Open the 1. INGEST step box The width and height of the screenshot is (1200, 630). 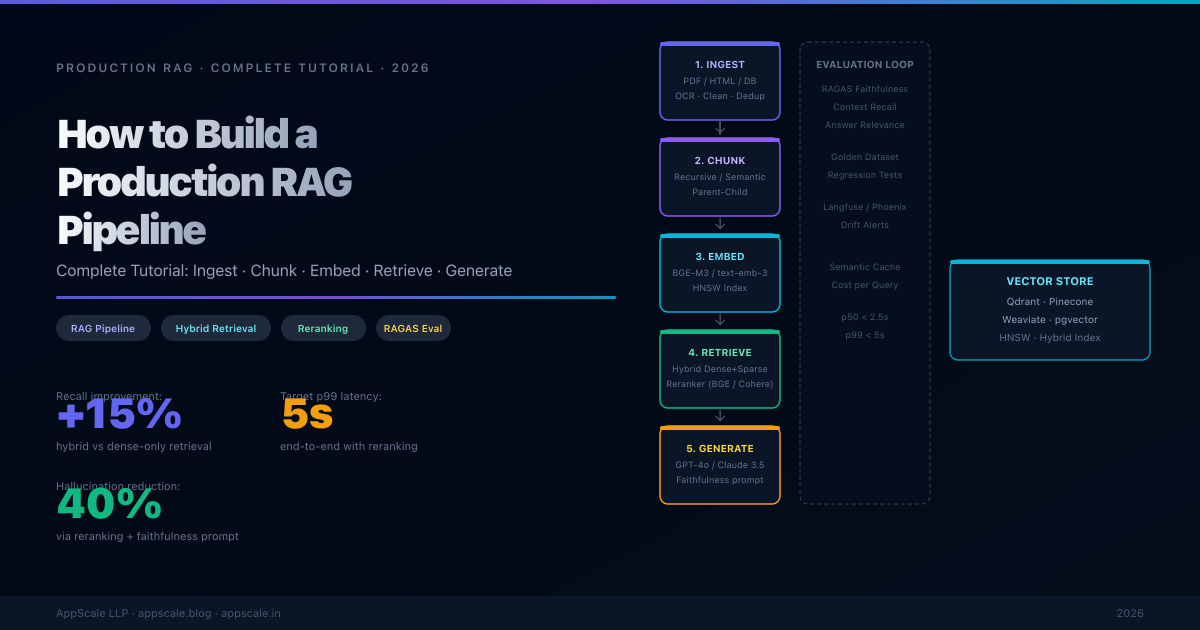(720, 81)
